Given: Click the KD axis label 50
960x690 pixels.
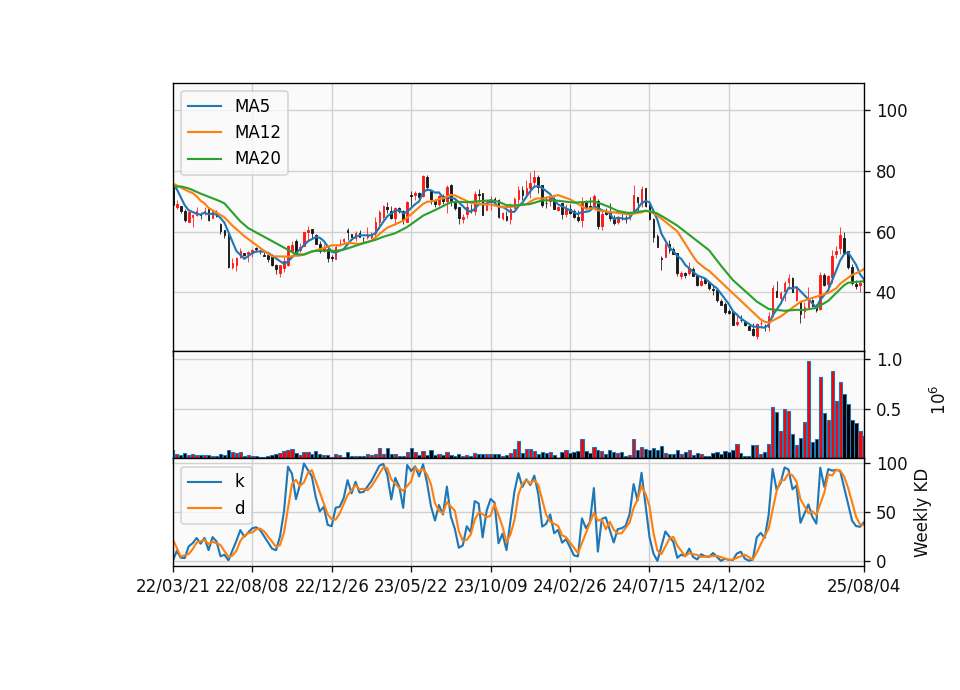Looking at the screenshot, I should (x=887, y=513).
